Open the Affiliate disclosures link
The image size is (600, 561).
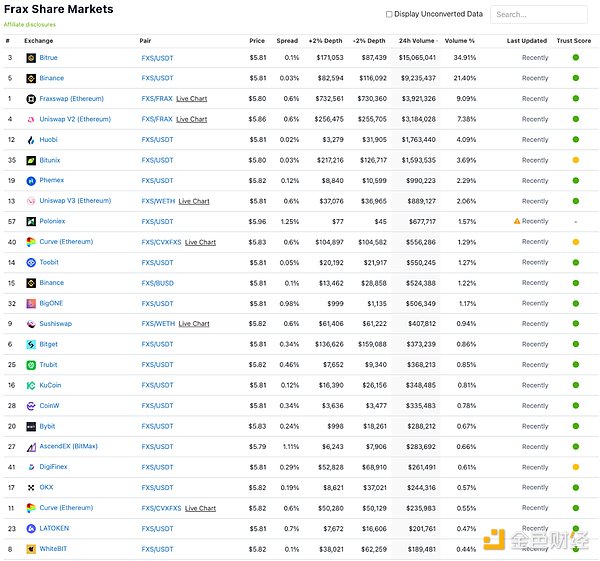30,24
